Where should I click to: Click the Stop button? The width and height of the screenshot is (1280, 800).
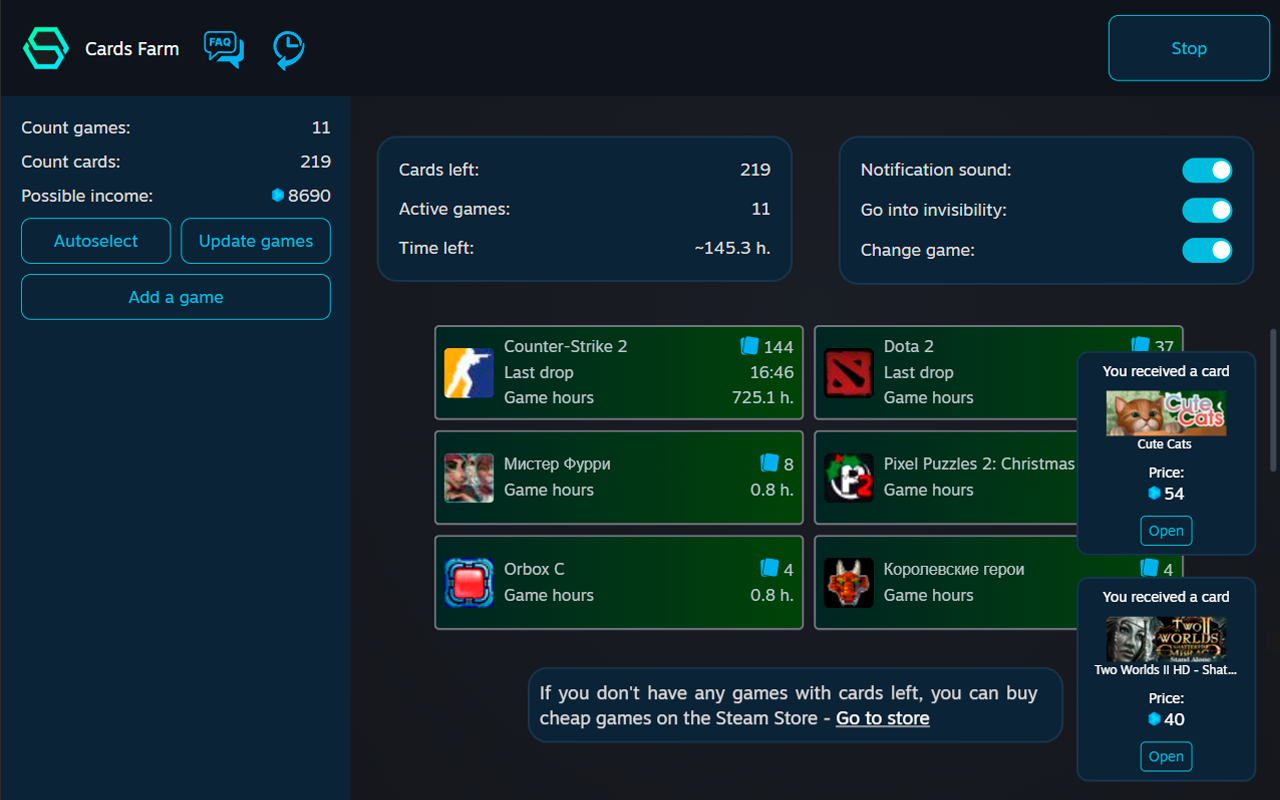click(1189, 48)
